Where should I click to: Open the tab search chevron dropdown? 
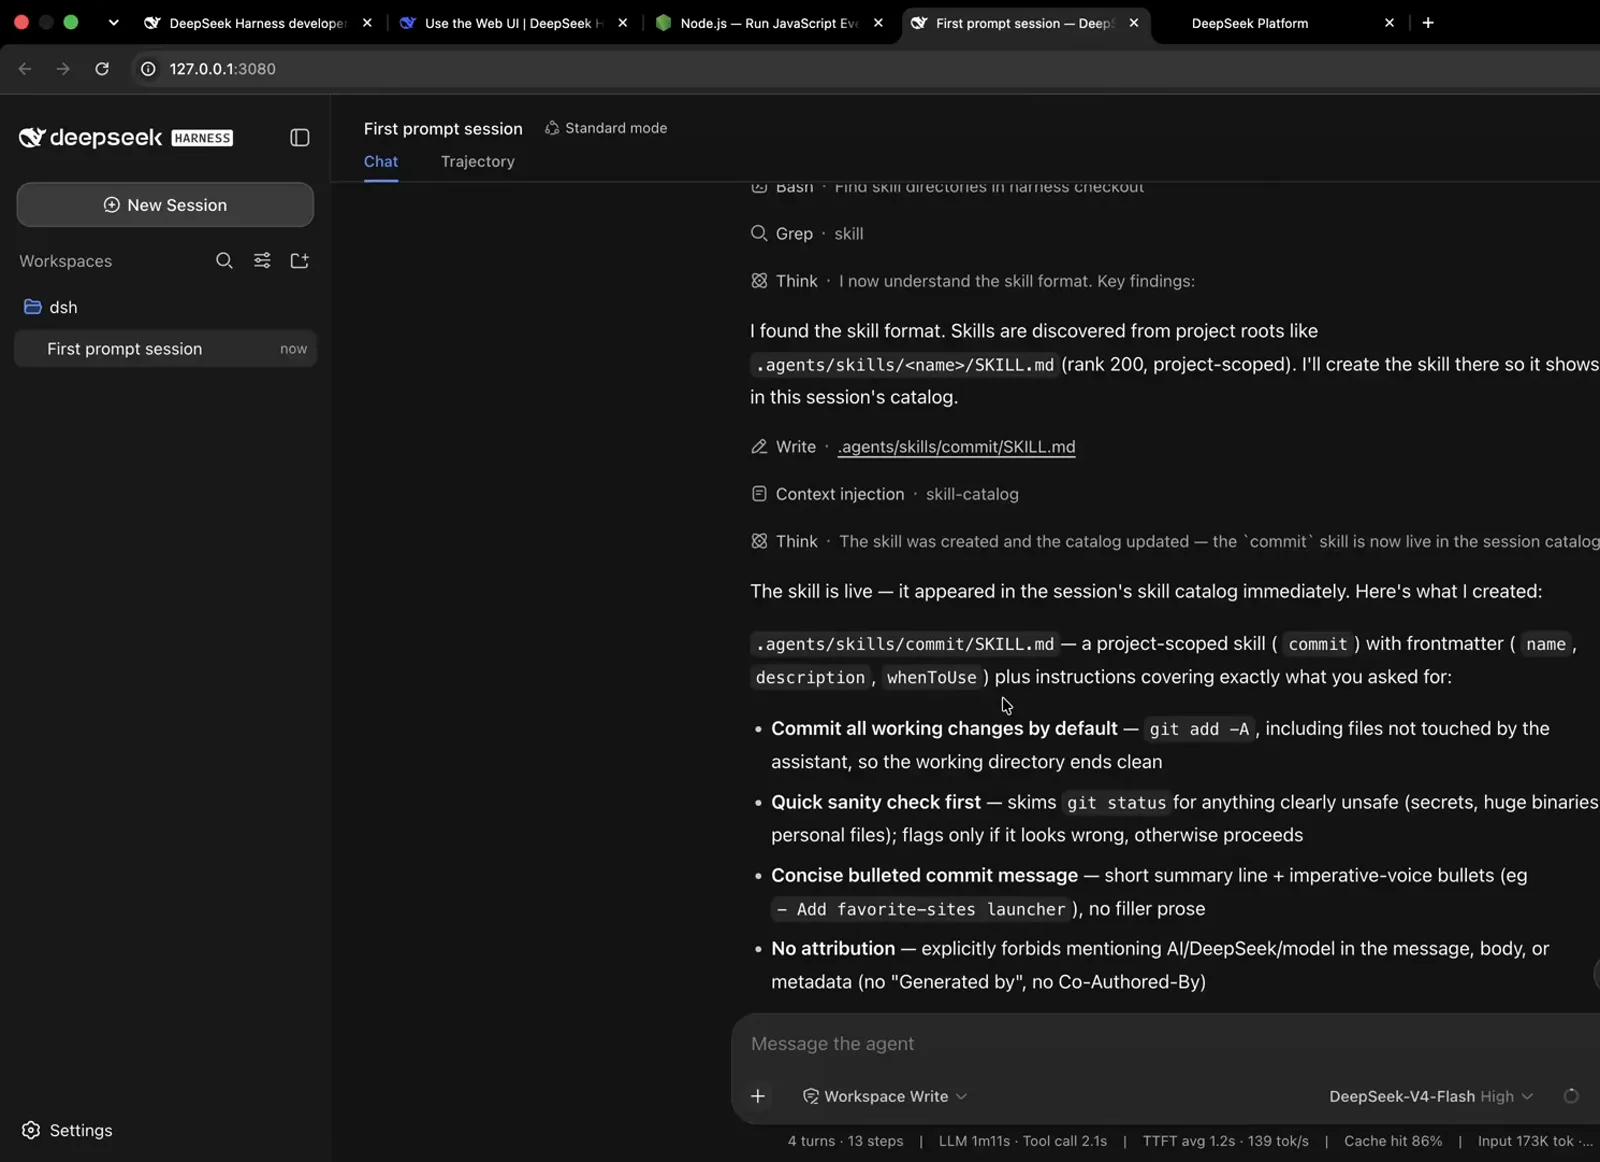tap(113, 23)
